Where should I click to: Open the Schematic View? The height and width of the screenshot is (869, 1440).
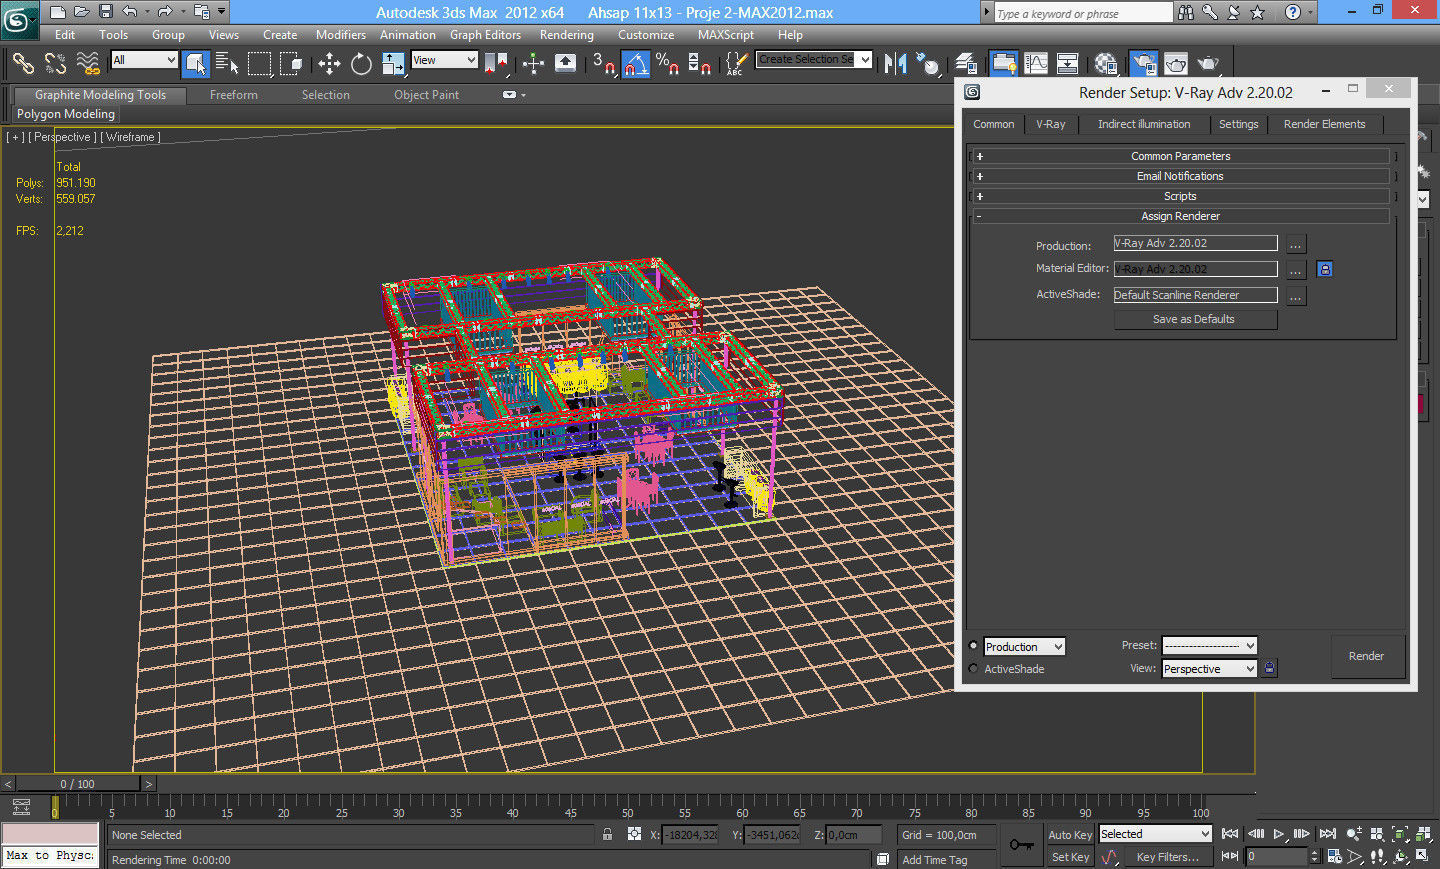[1068, 64]
